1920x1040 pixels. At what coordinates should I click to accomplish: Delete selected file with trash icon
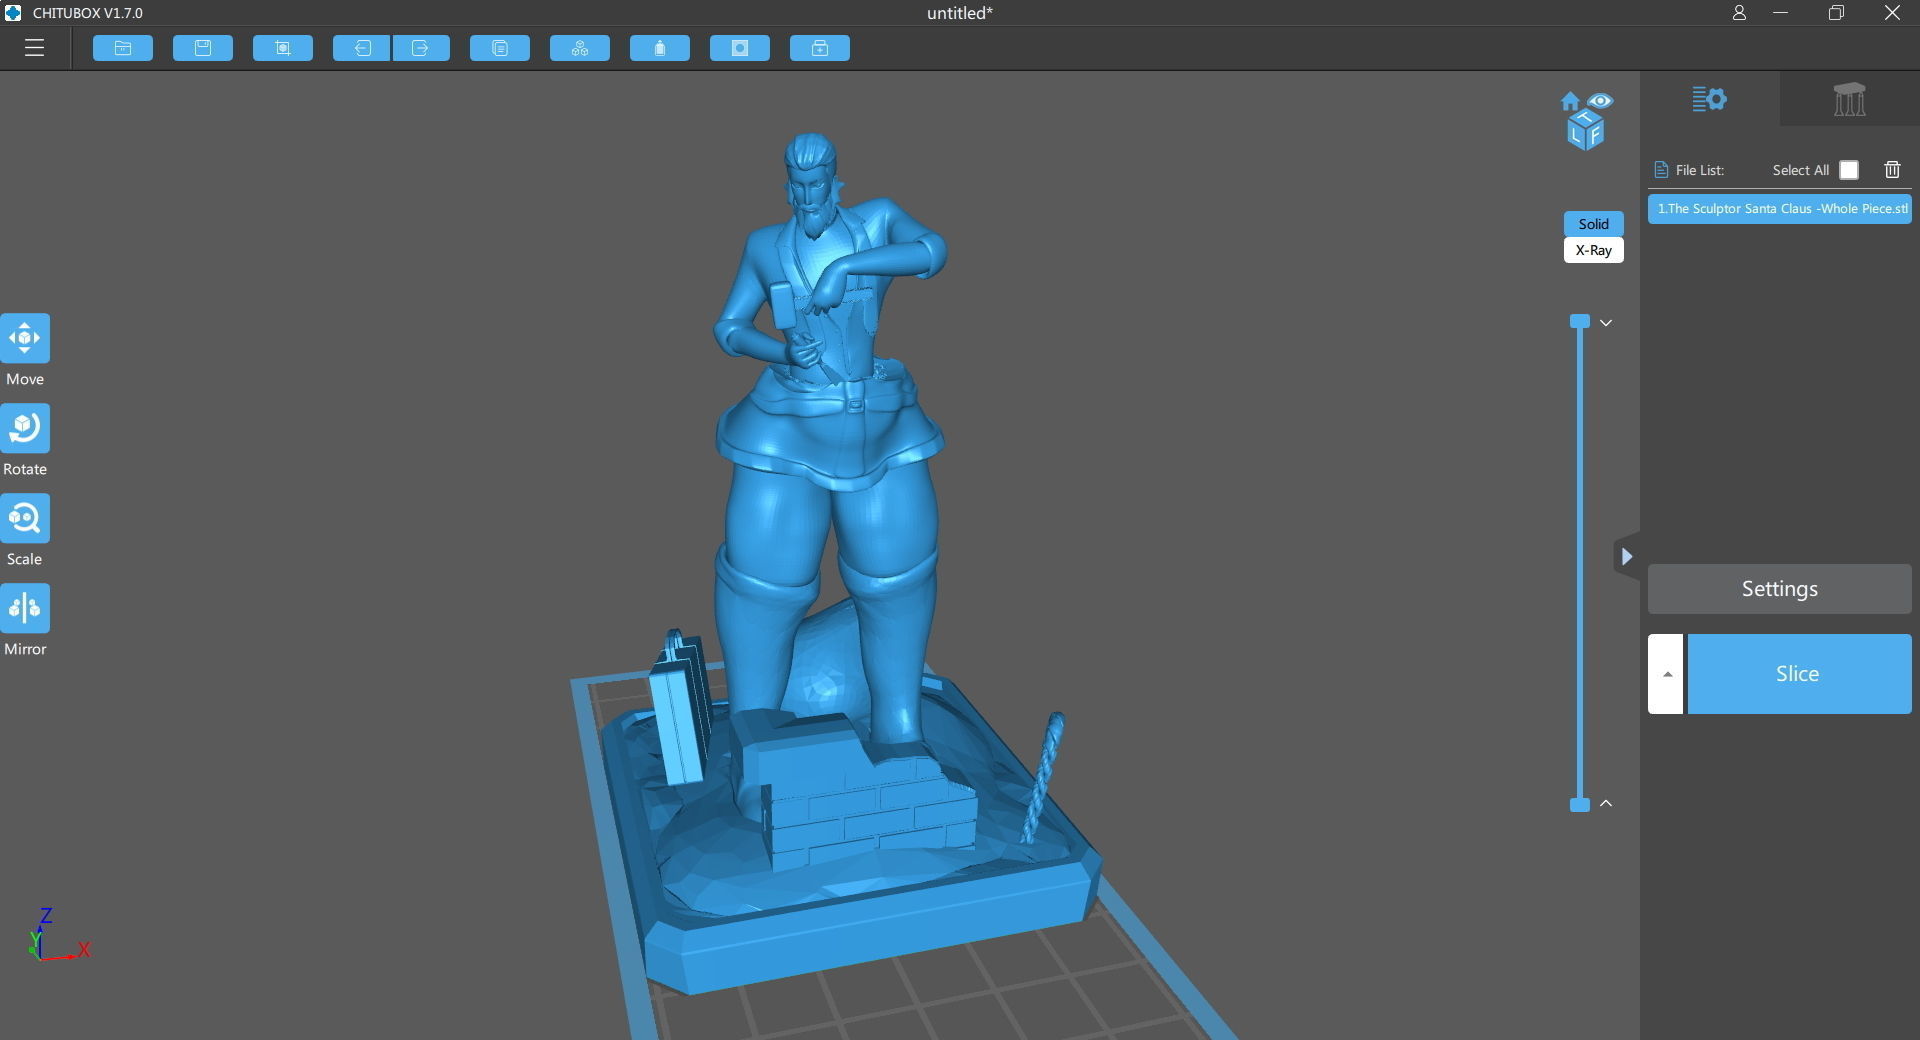[x=1892, y=170]
